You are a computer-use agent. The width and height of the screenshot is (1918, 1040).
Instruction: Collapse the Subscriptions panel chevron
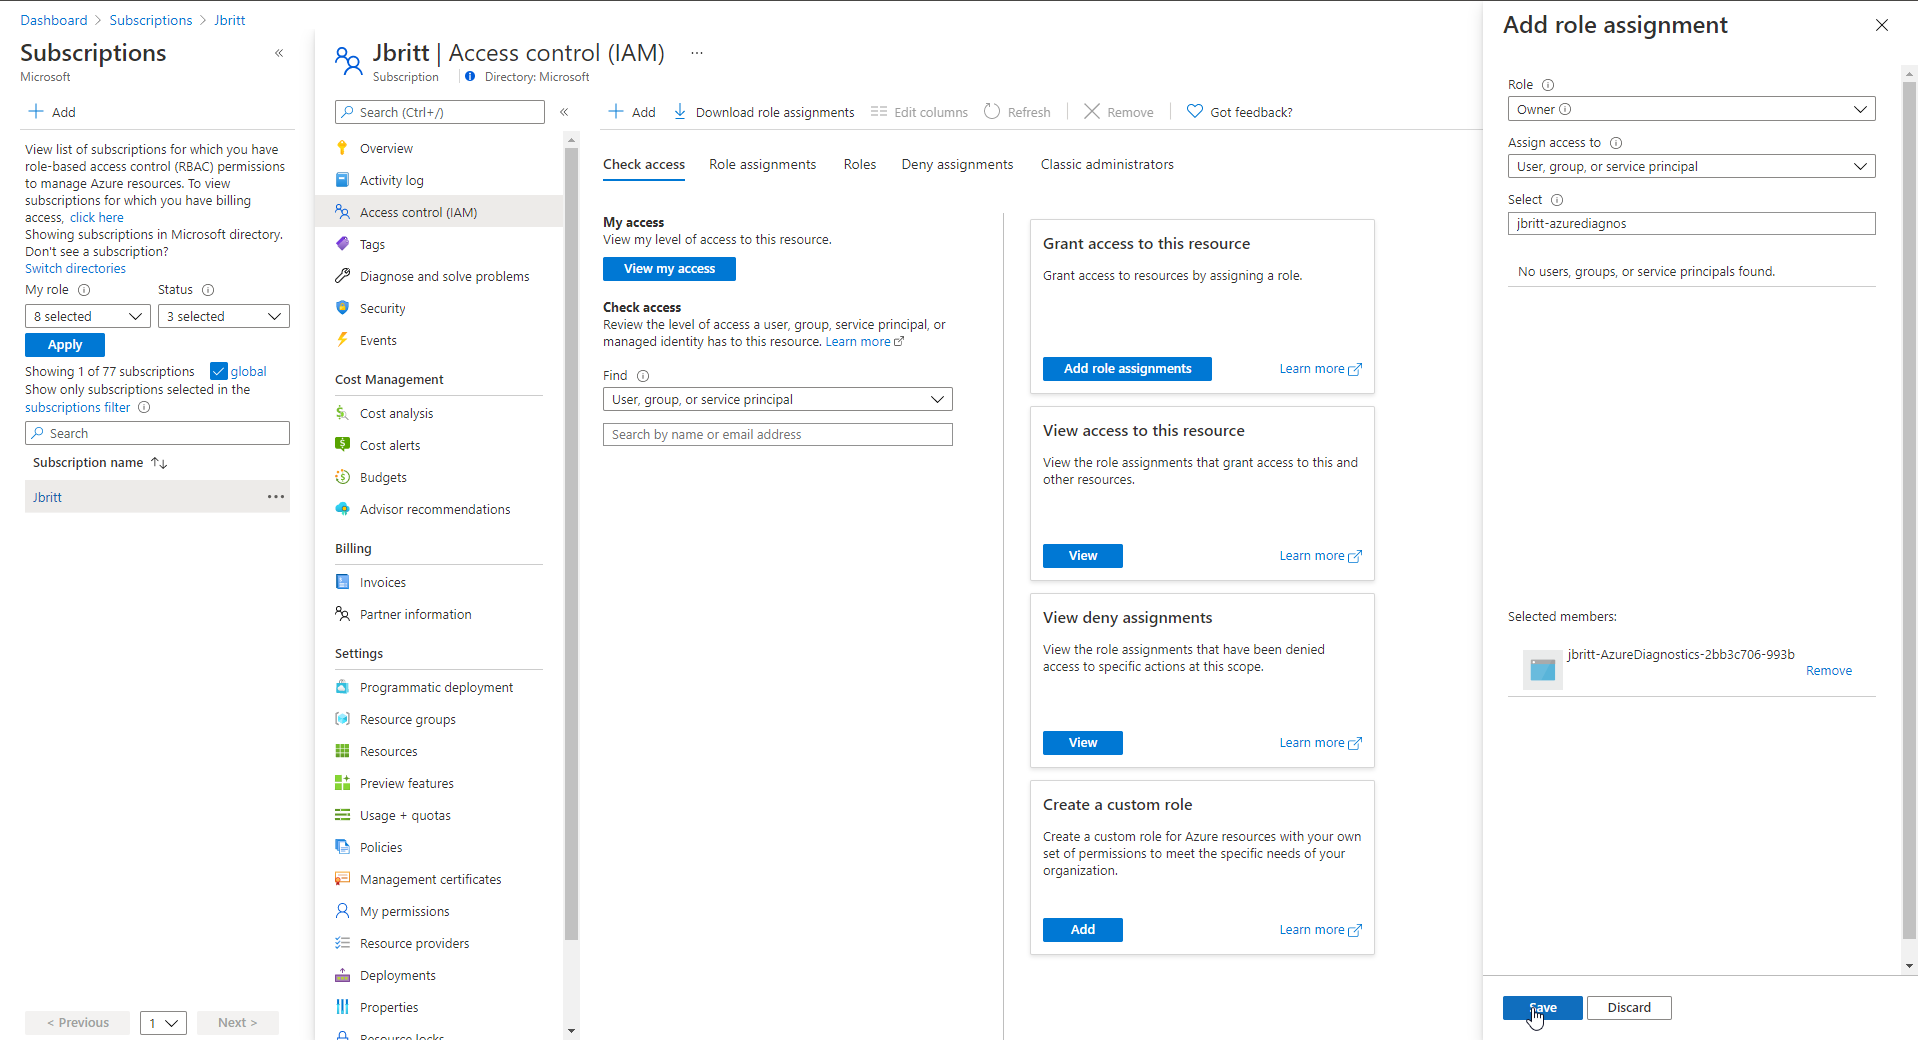click(x=279, y=53)
